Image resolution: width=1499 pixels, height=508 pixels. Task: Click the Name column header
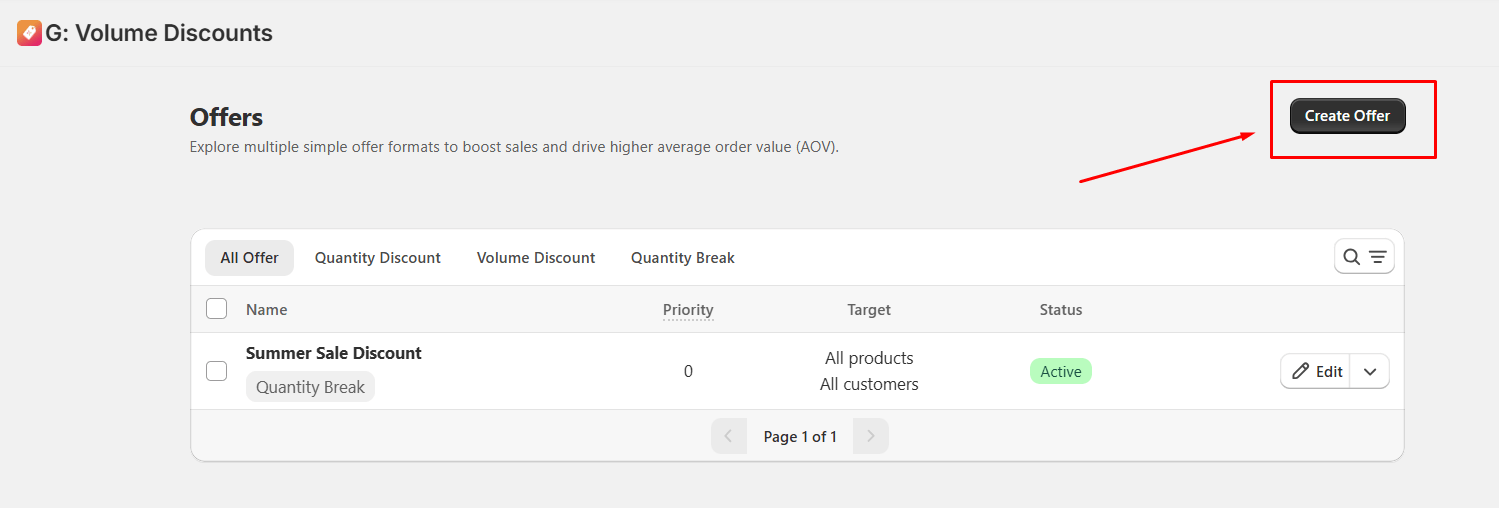pyautogui.click(x=267, y=310)
